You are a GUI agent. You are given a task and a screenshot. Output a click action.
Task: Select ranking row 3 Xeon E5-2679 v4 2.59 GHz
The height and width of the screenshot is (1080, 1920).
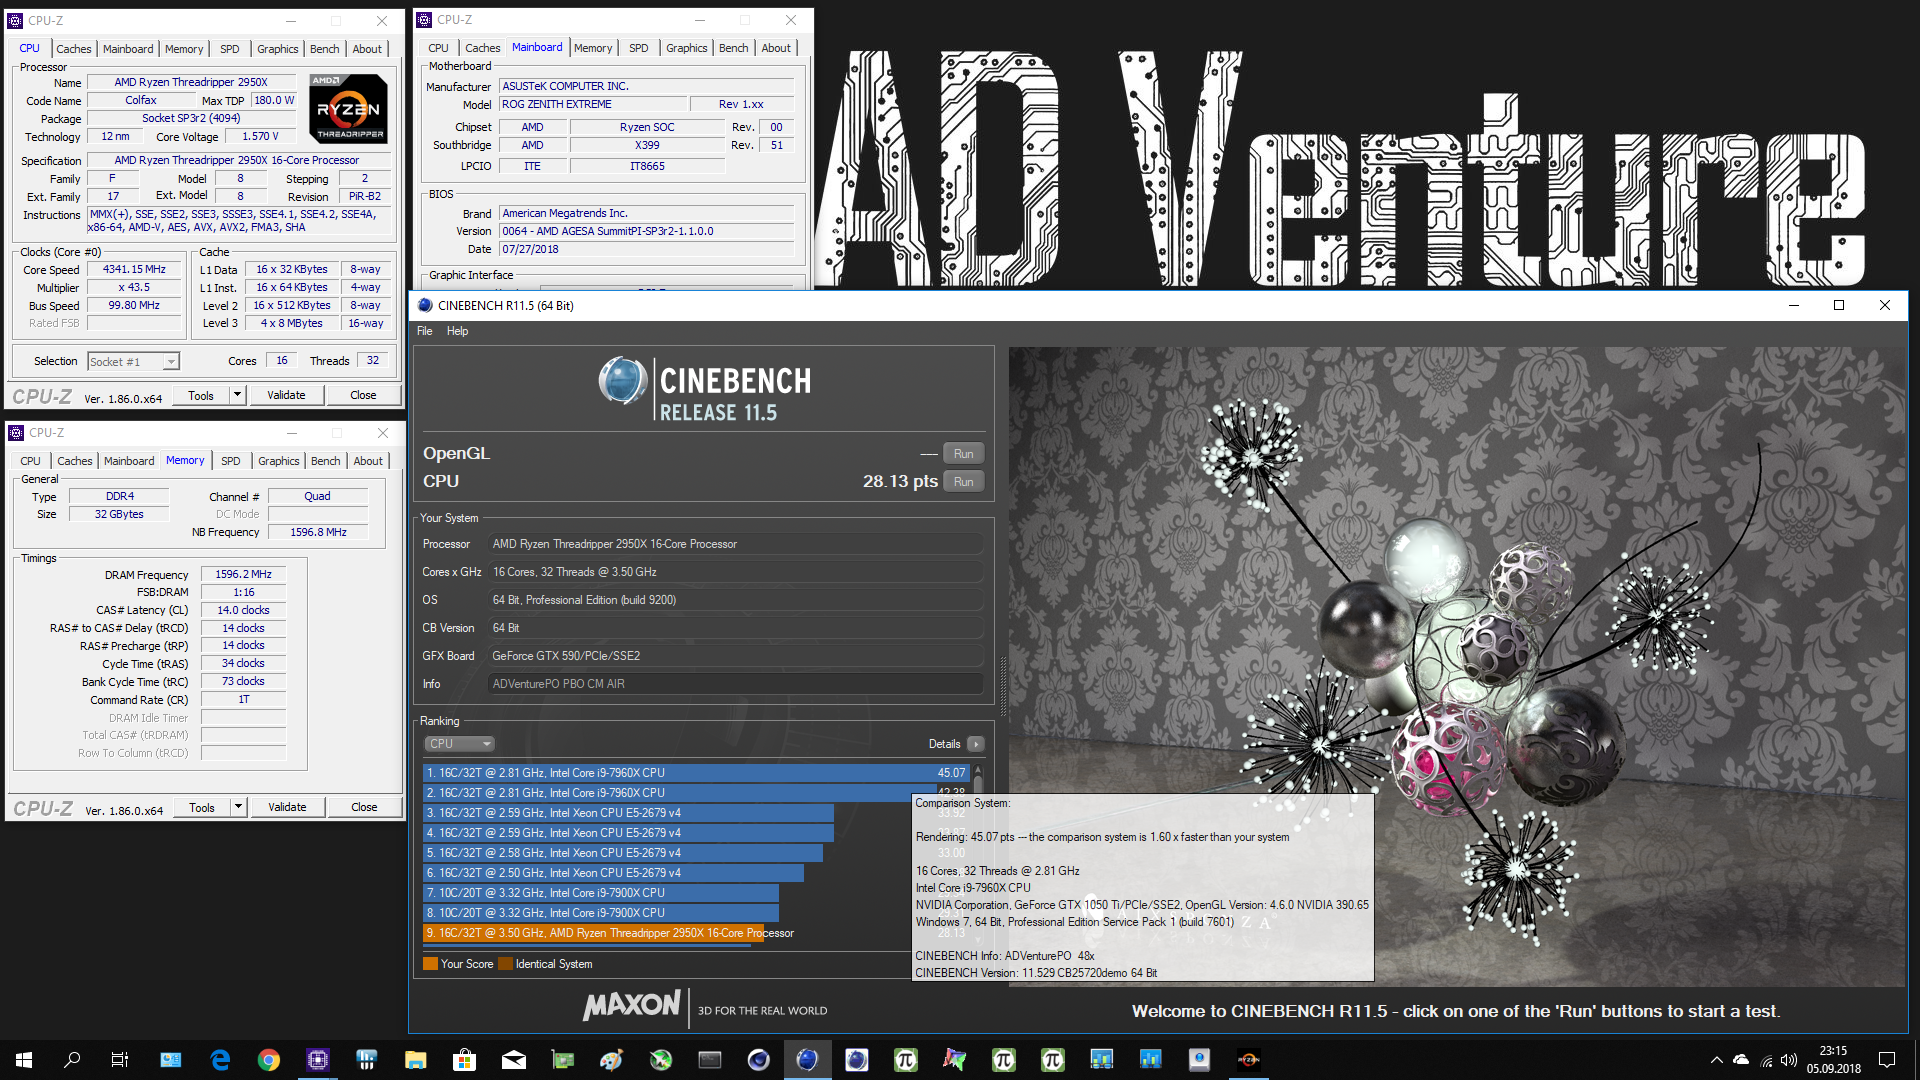(628, 813)
